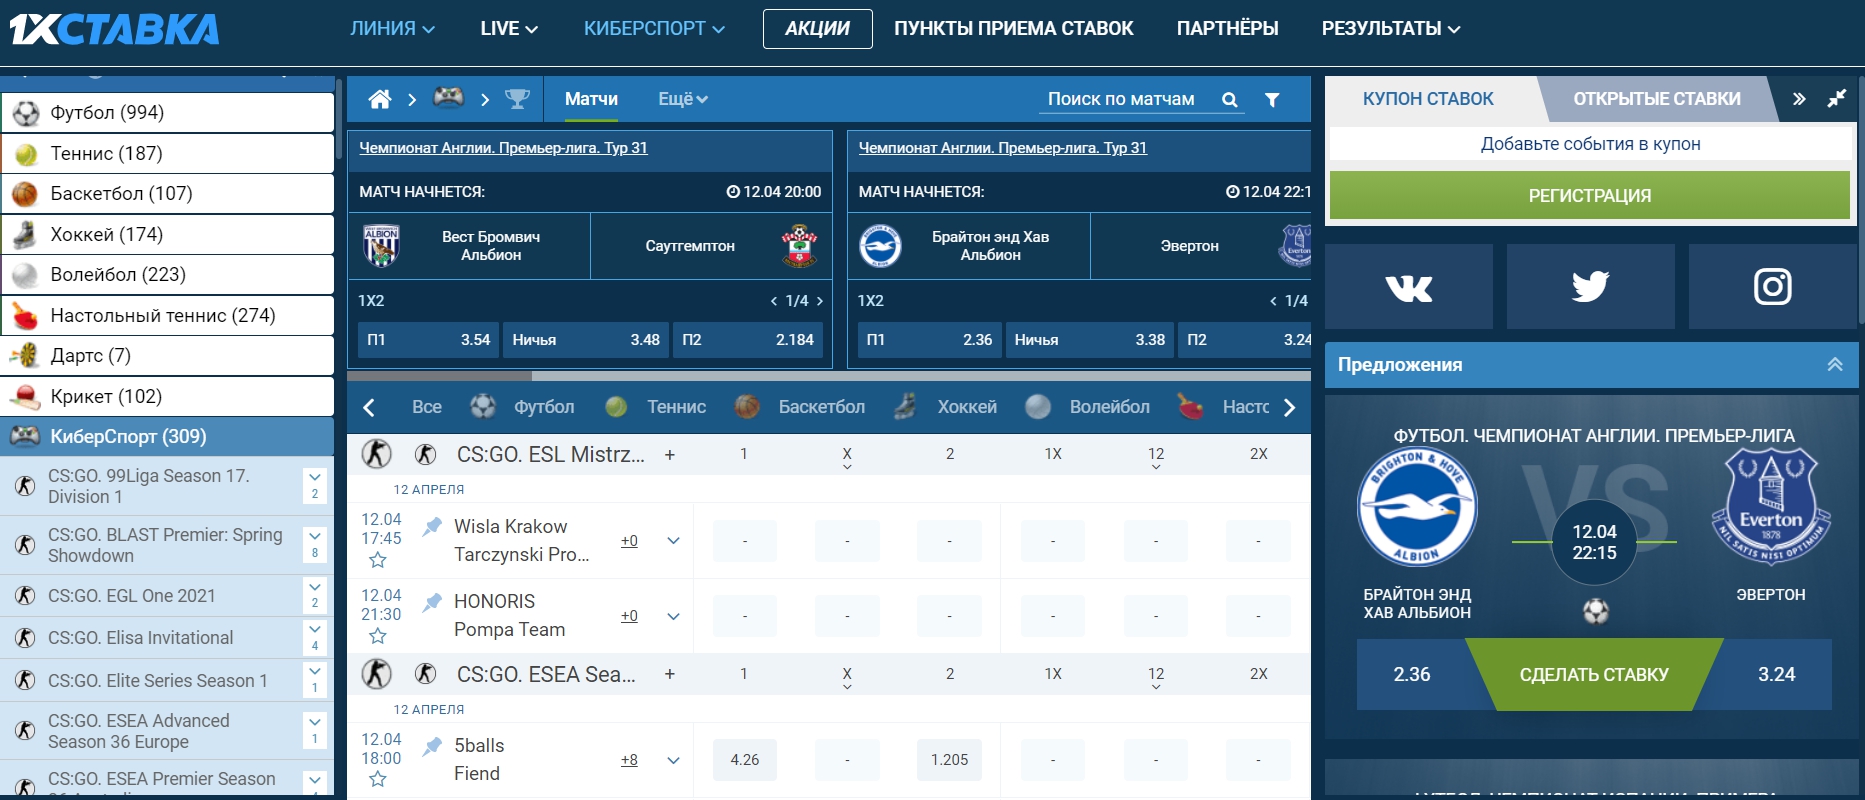Pin the 5balls vs Fiend match

tap(432, 746)
